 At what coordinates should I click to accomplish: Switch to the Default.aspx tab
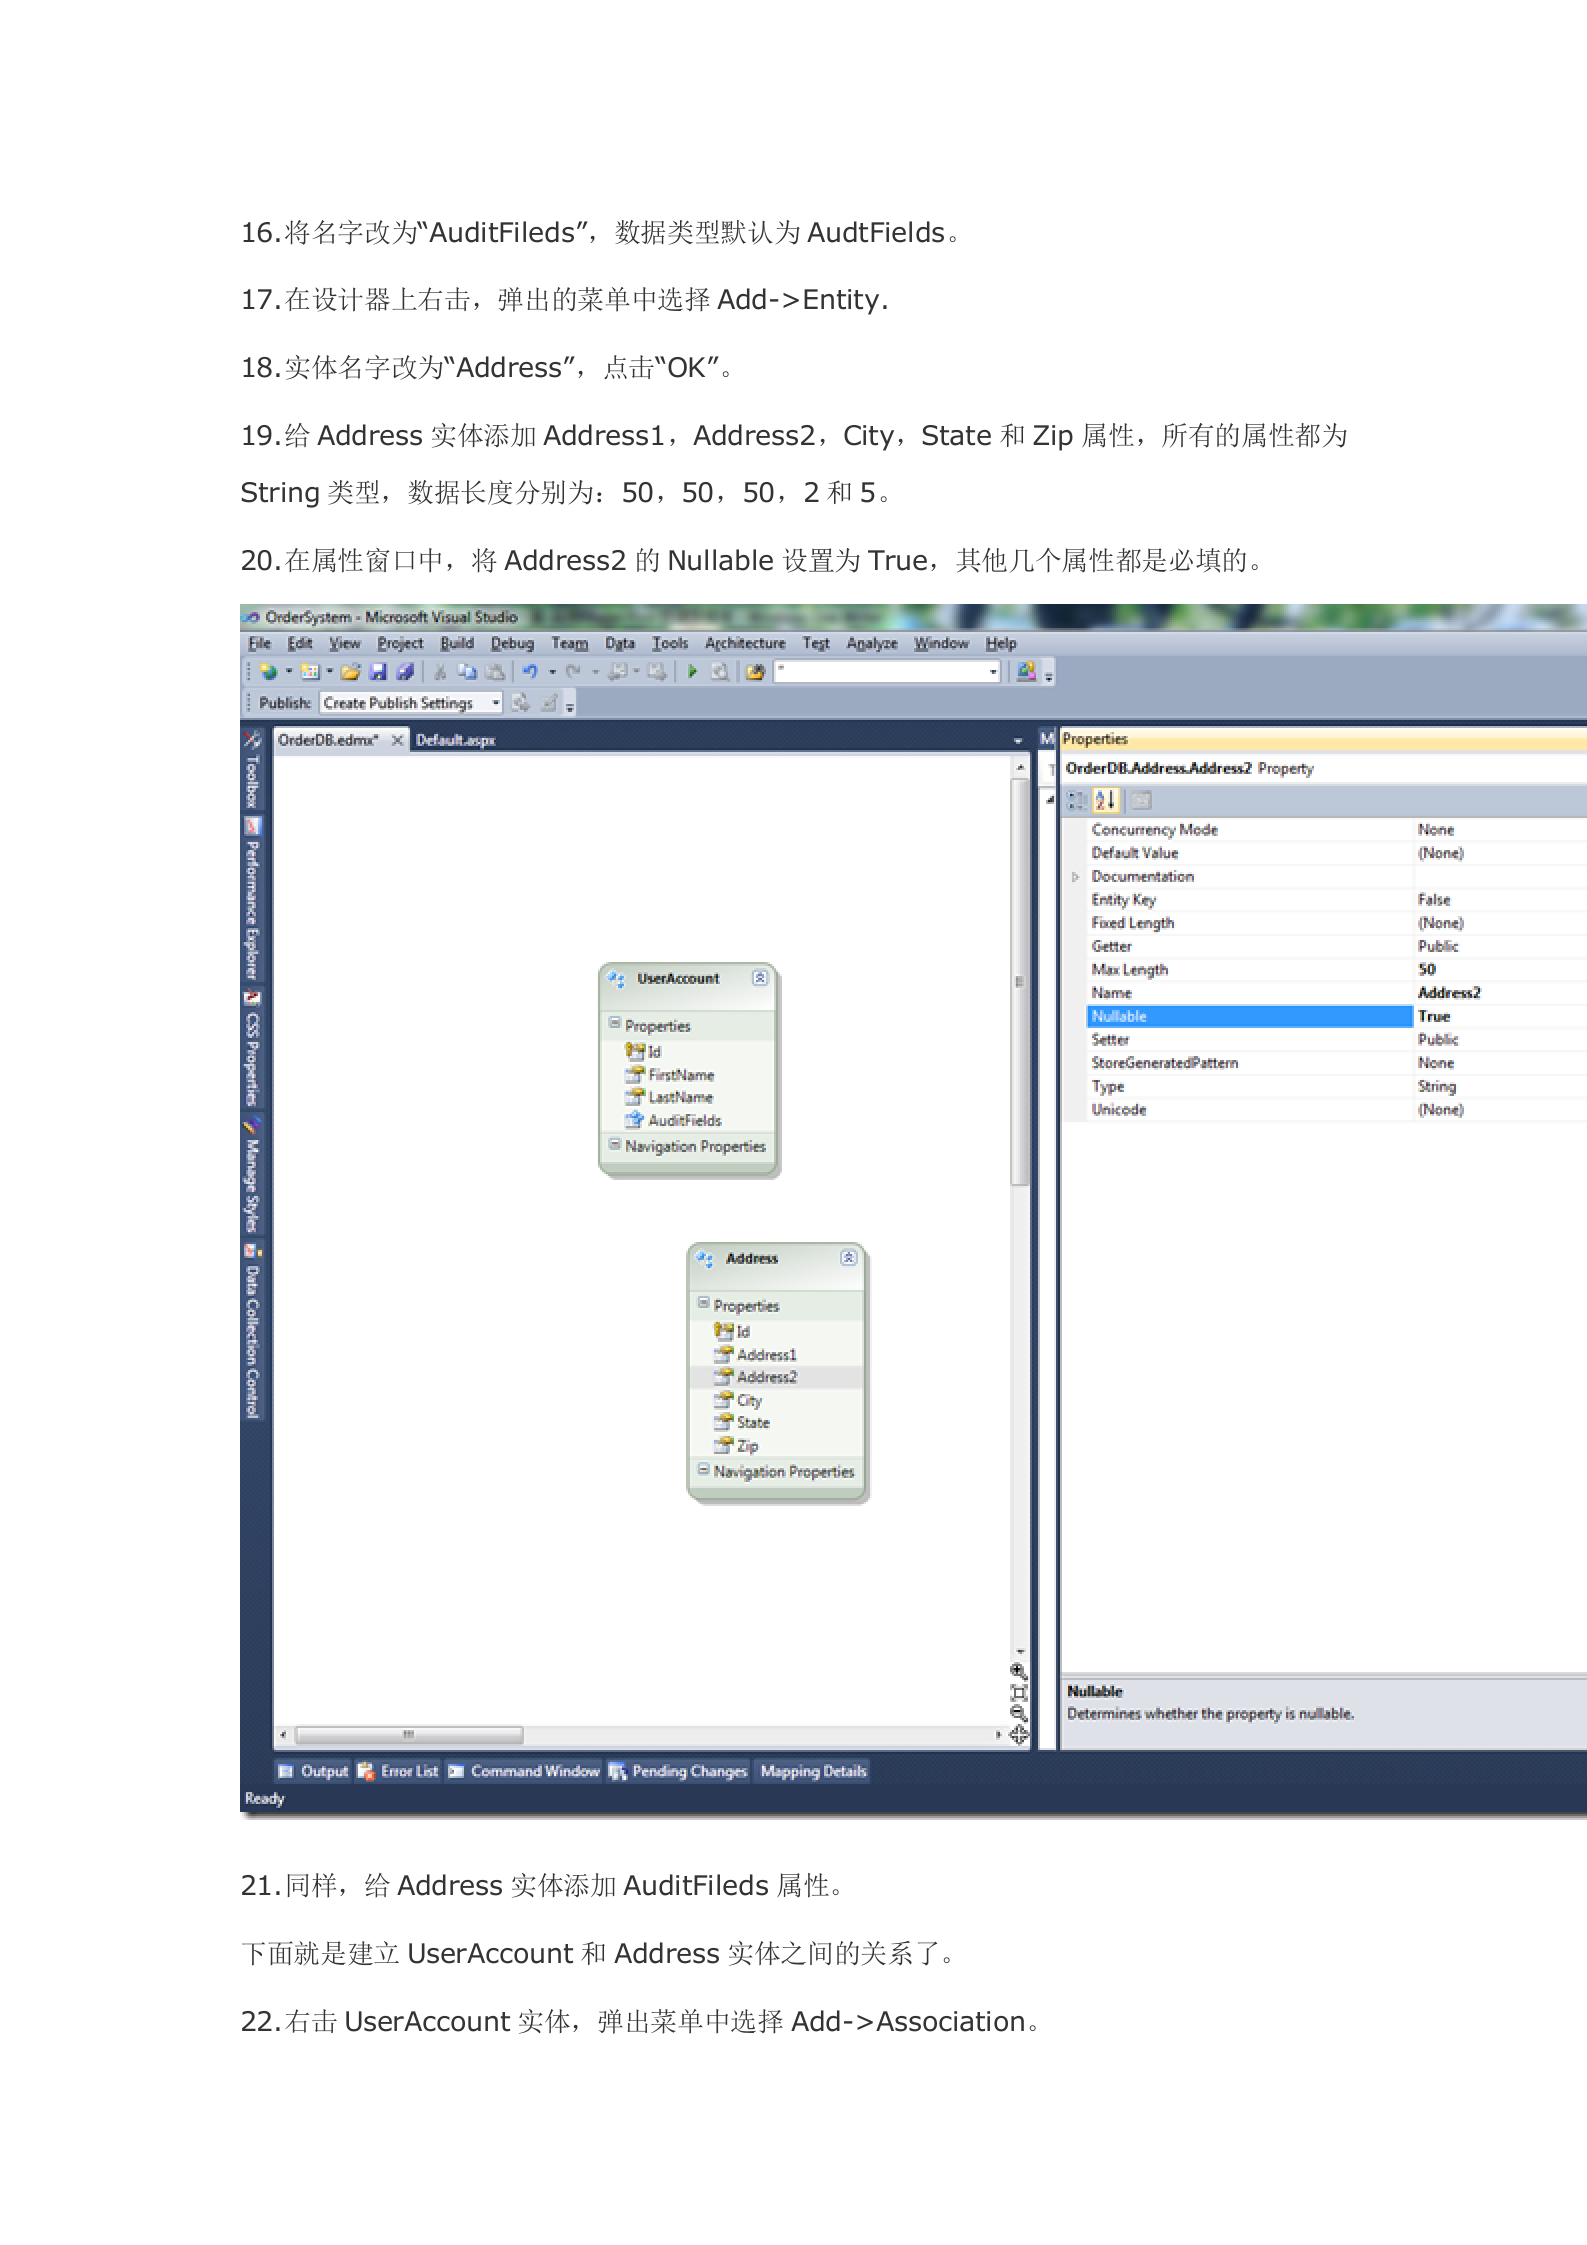(x=455, y=740)
